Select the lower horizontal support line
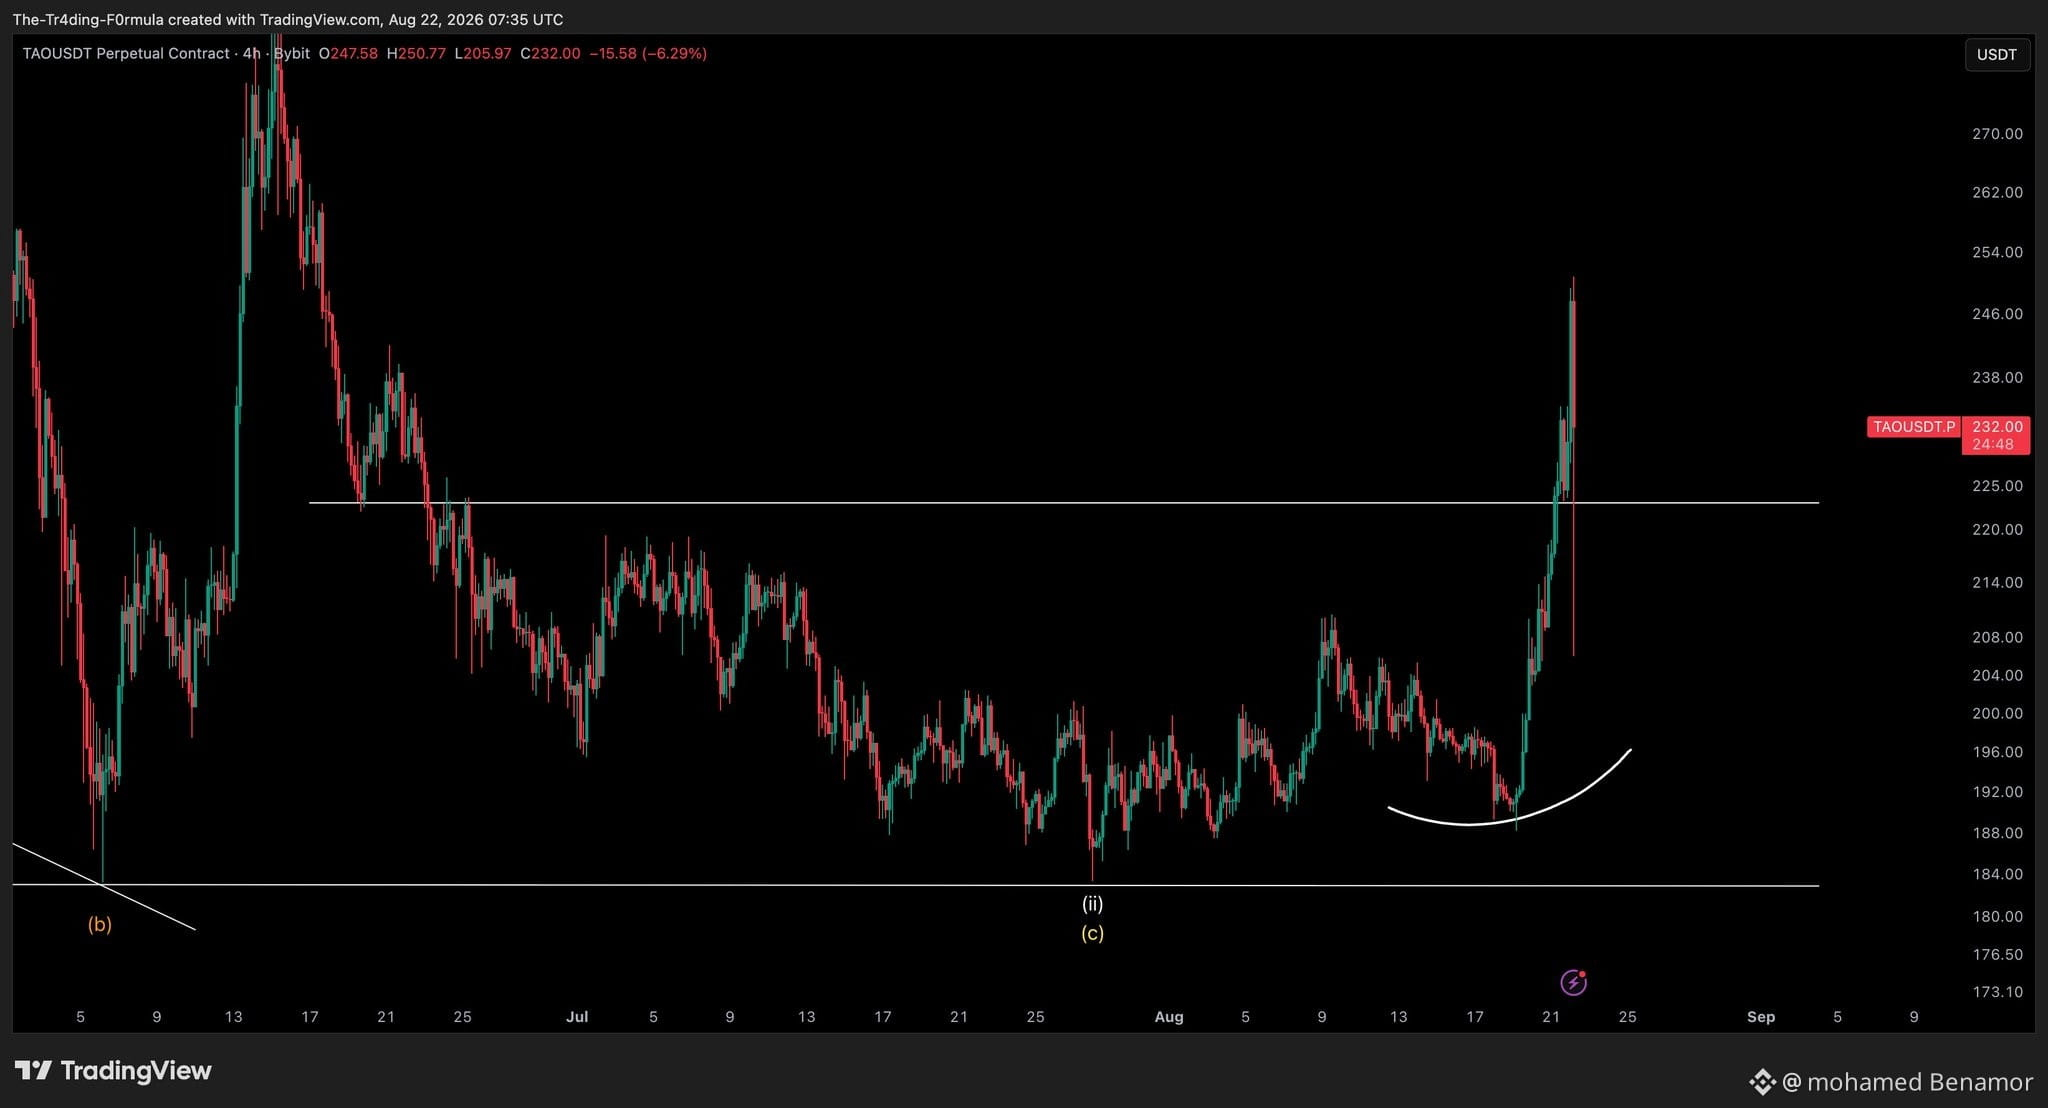This screenshot has width=2048, height=1108. 915,885
